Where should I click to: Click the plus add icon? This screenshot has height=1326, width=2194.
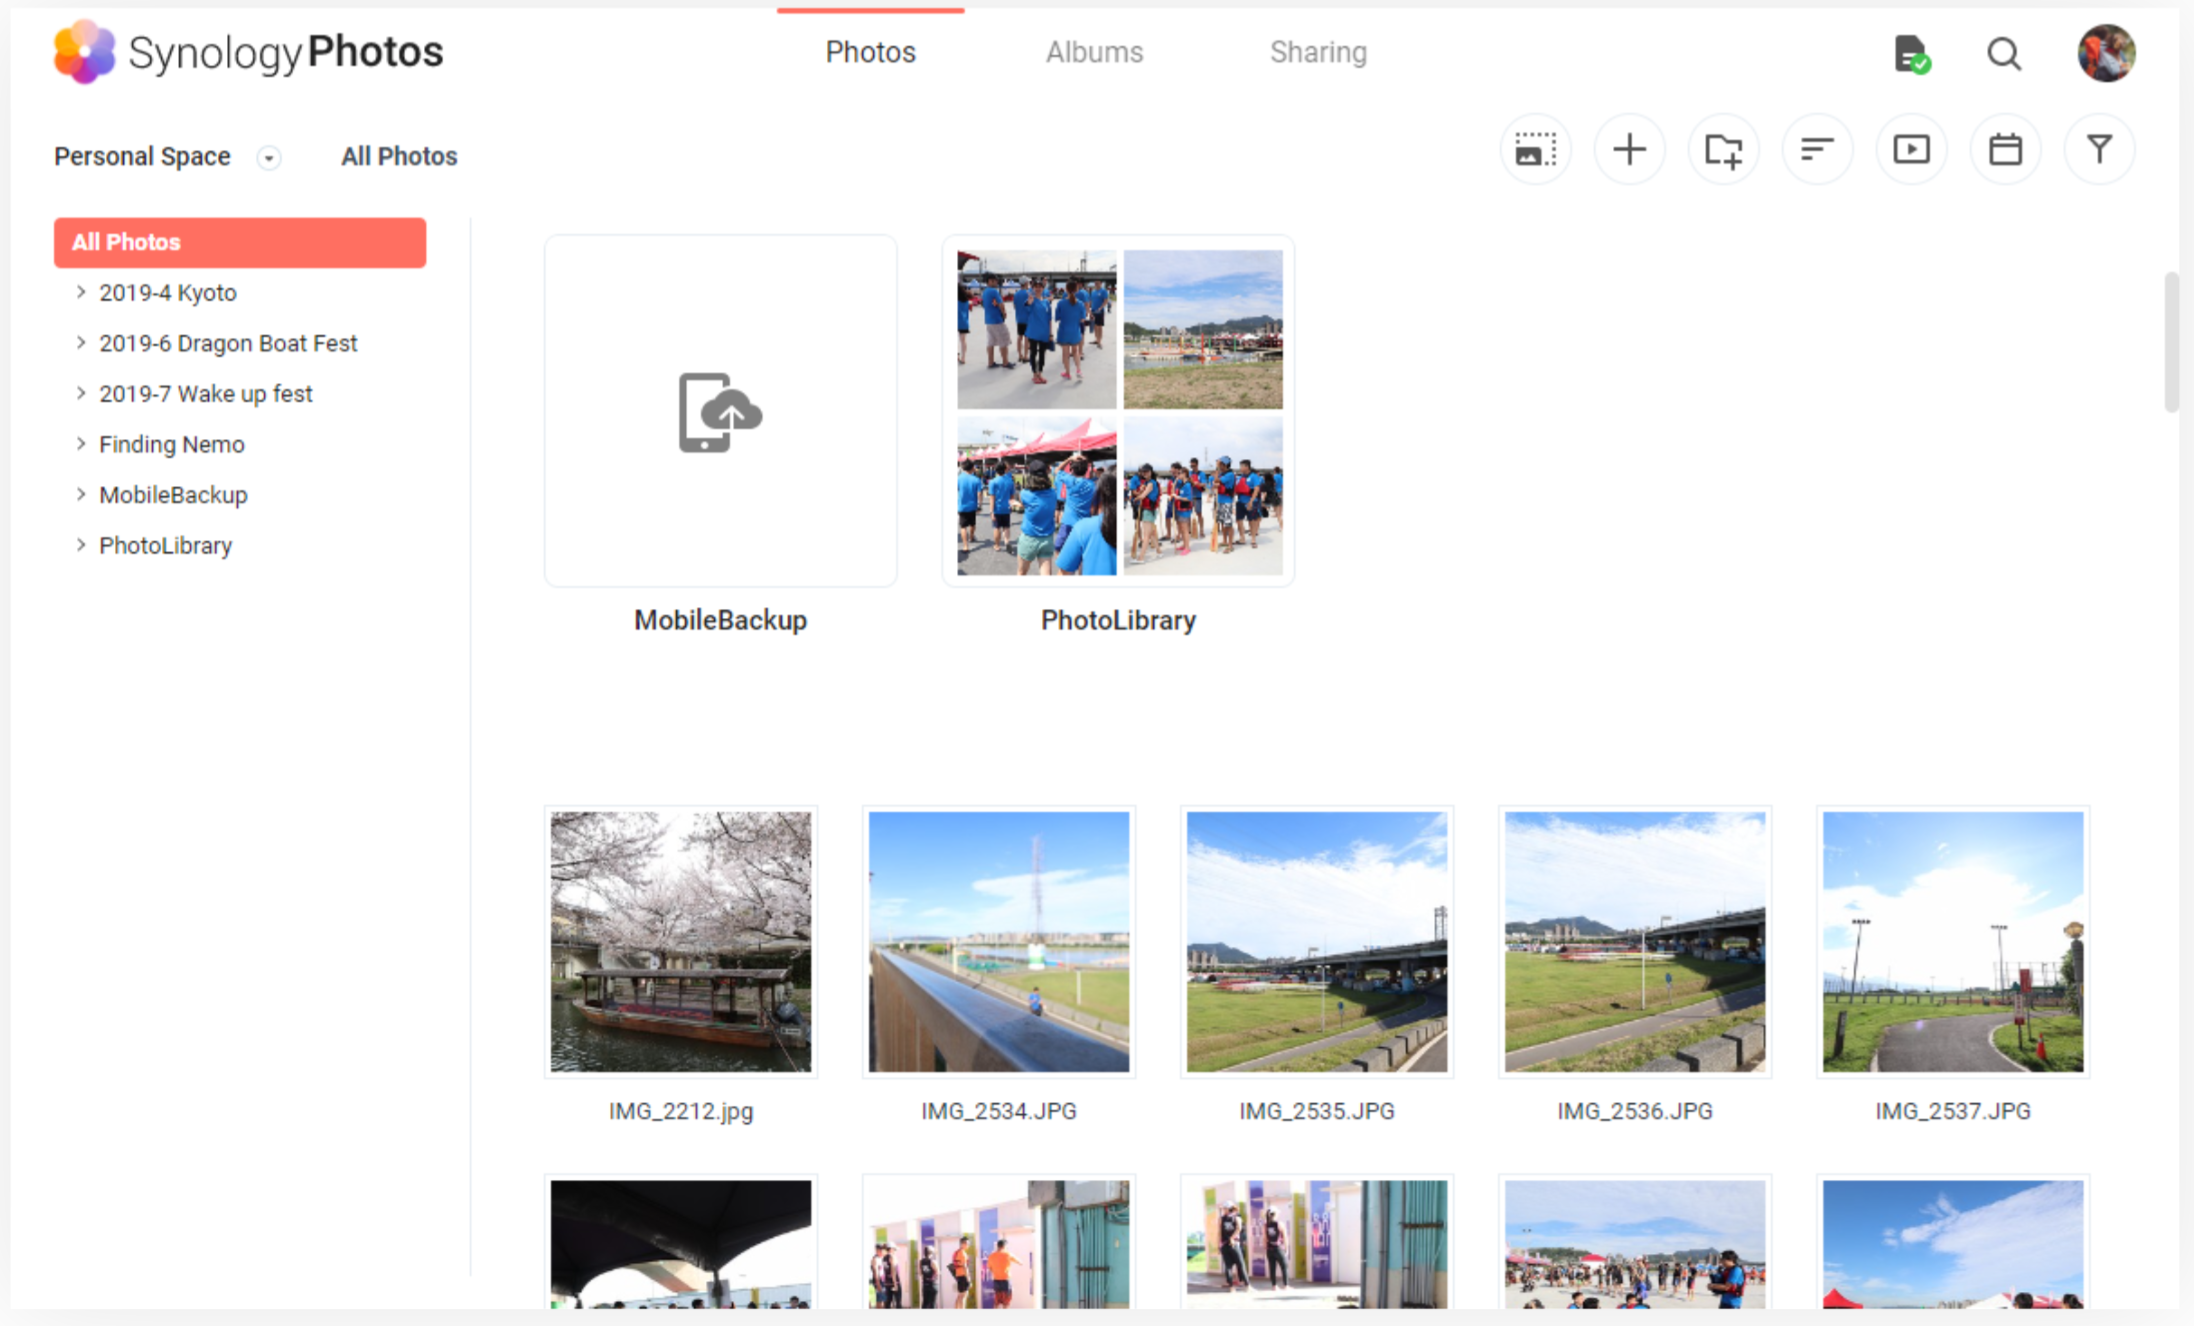pyautogui.click(x=1629, y=150)
